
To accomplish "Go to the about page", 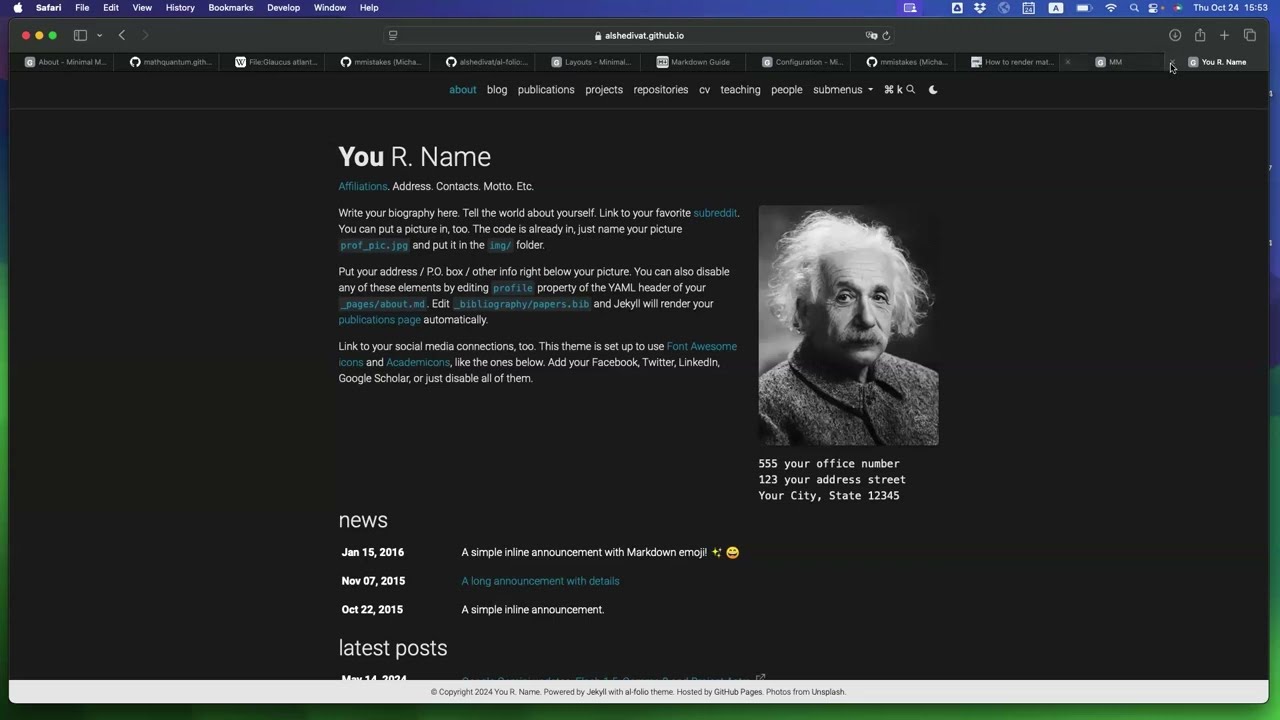I will click(463, 90).
